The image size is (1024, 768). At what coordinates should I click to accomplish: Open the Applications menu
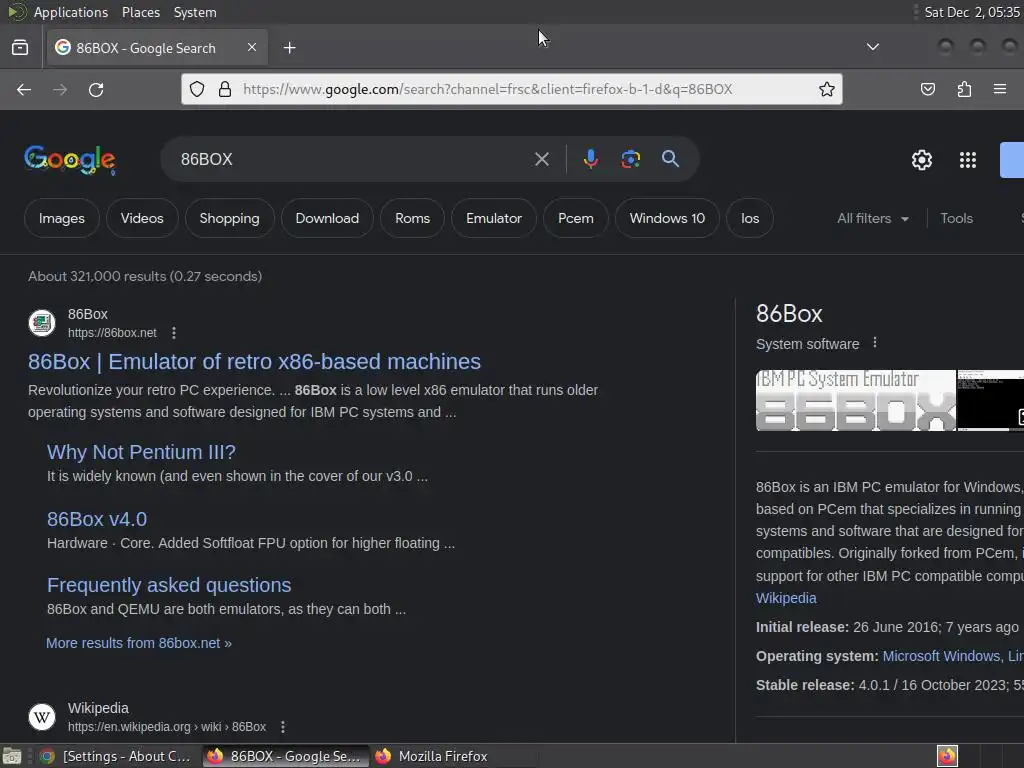point(71,12)
